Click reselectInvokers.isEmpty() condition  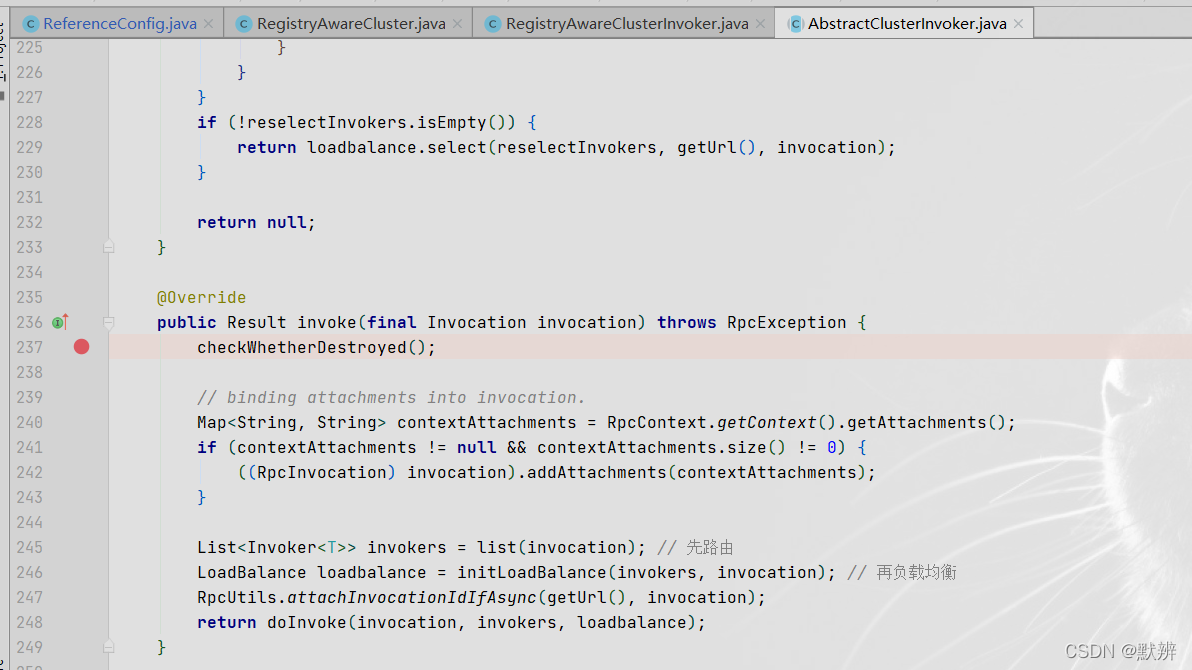point(376,122)
